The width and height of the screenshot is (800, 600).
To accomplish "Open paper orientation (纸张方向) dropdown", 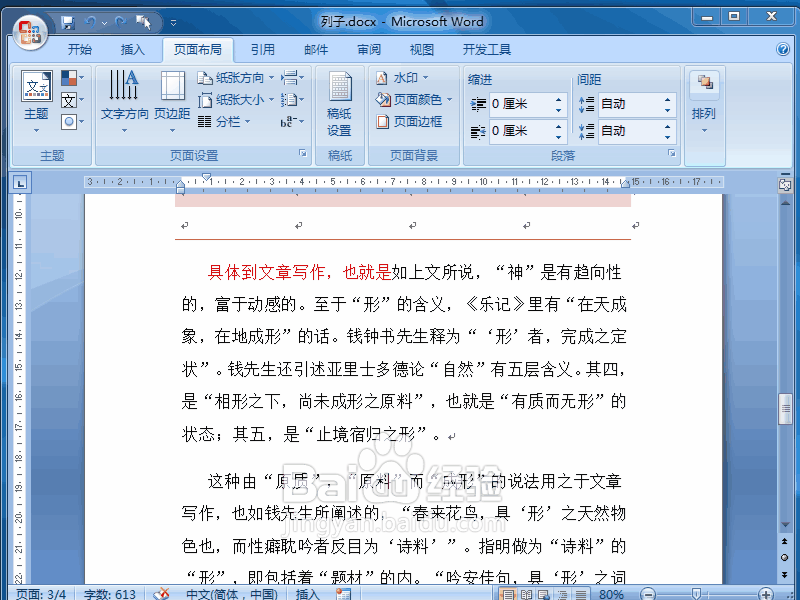I will coord(236,78).
